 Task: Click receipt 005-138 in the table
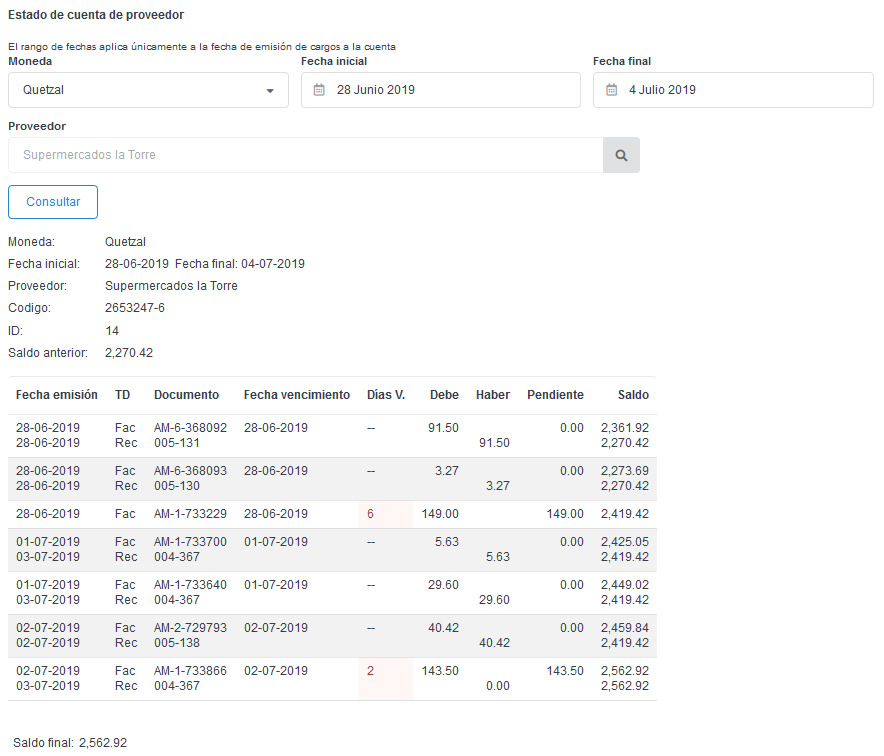coord(177,643)
